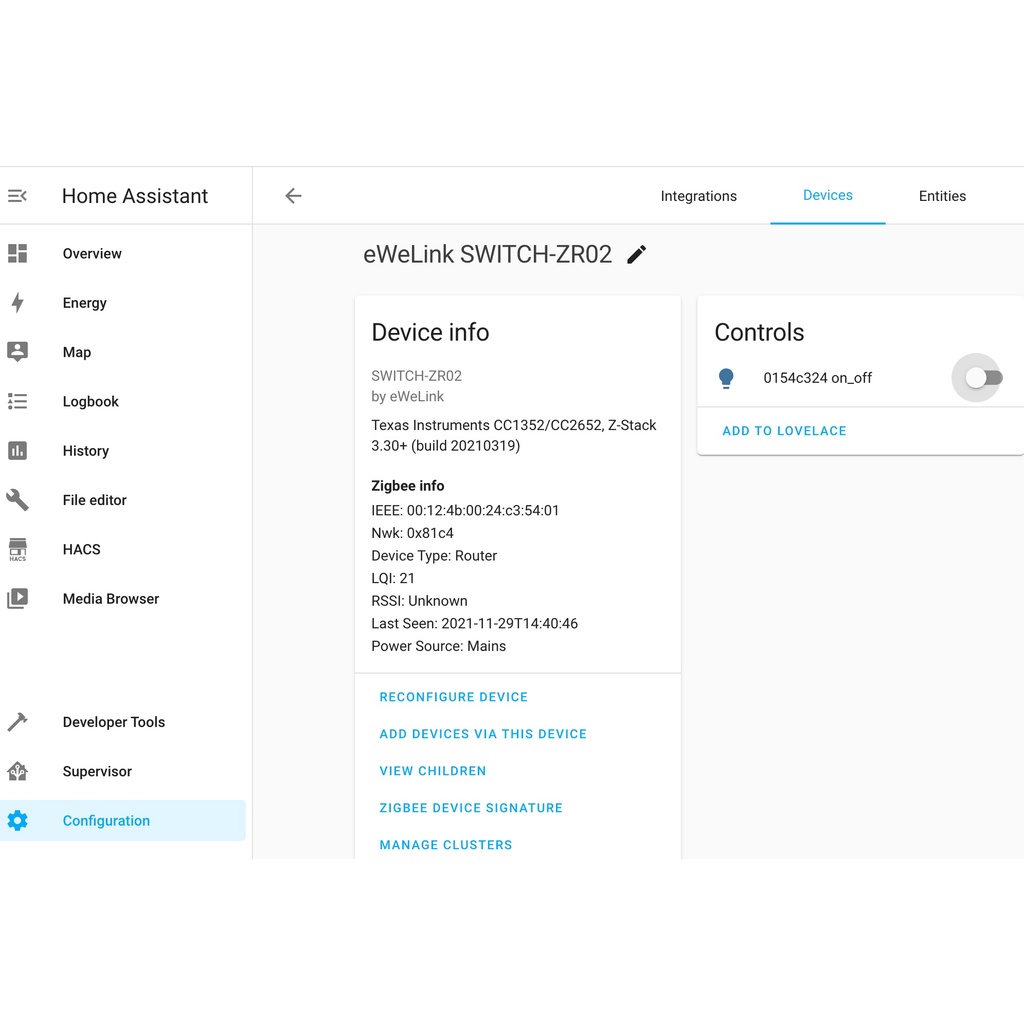
Task: Open Overview from dashboard icon
Action: pyautogui.click(x=17, y=254)
